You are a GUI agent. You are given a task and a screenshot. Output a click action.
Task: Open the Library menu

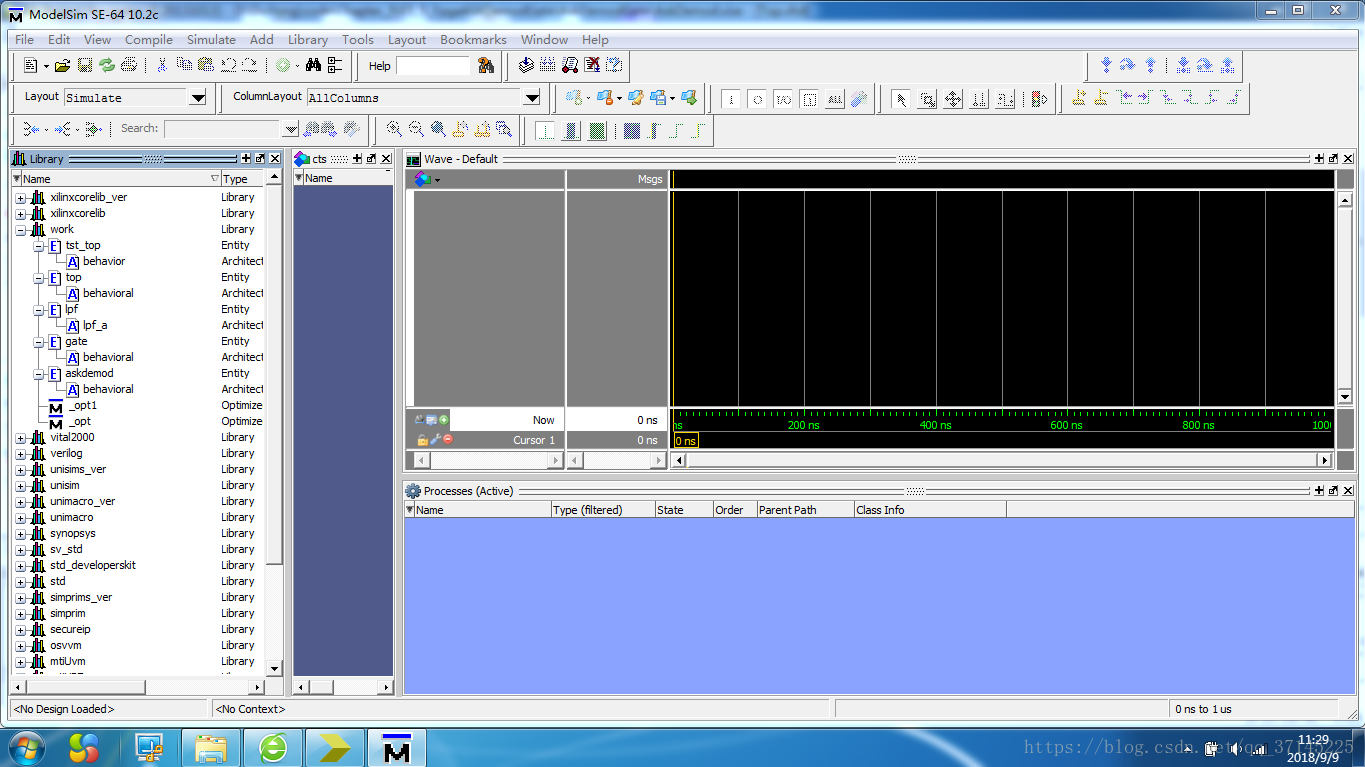[x=307, y=39]
